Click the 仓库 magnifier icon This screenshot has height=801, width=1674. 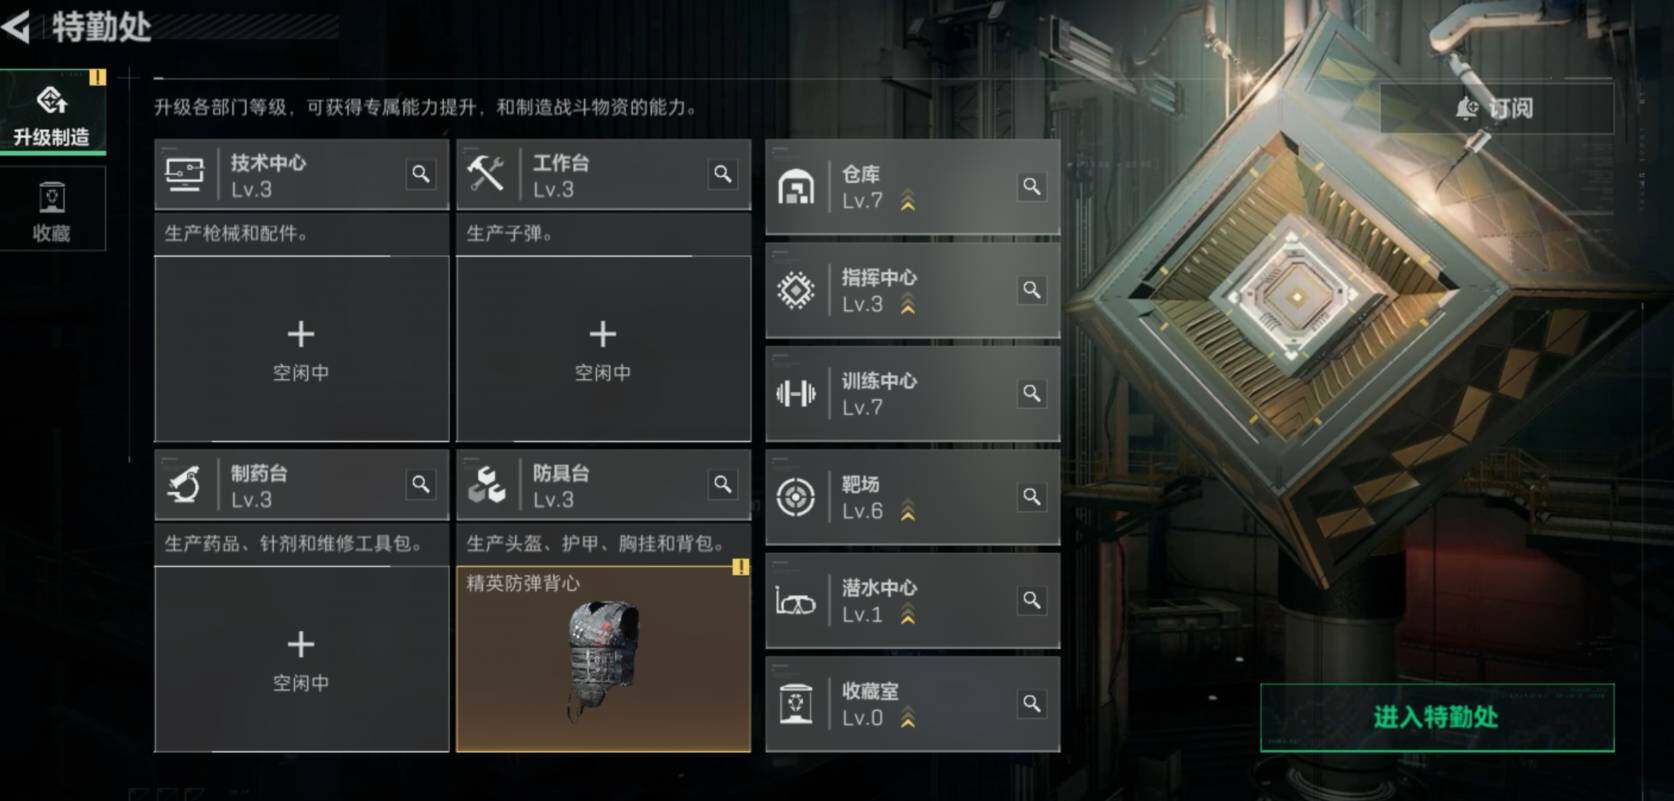[1032, 186]
